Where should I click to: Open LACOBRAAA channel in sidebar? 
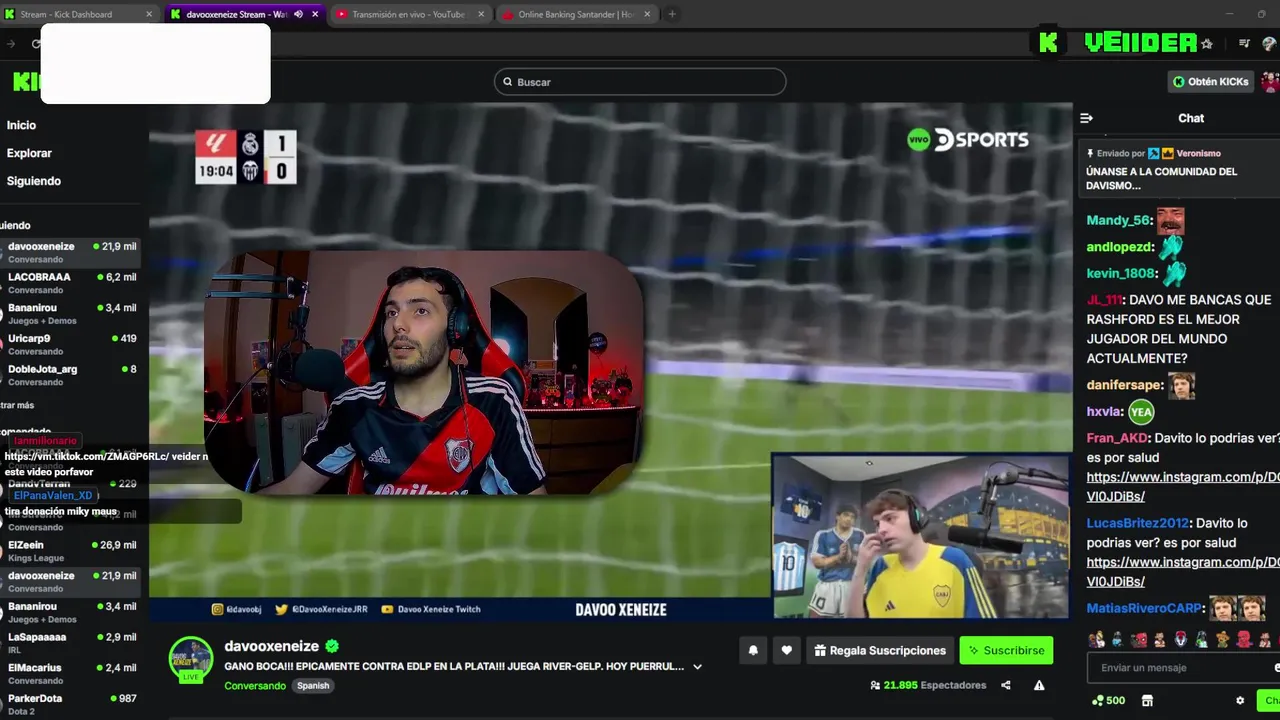(x=70, y=283)
